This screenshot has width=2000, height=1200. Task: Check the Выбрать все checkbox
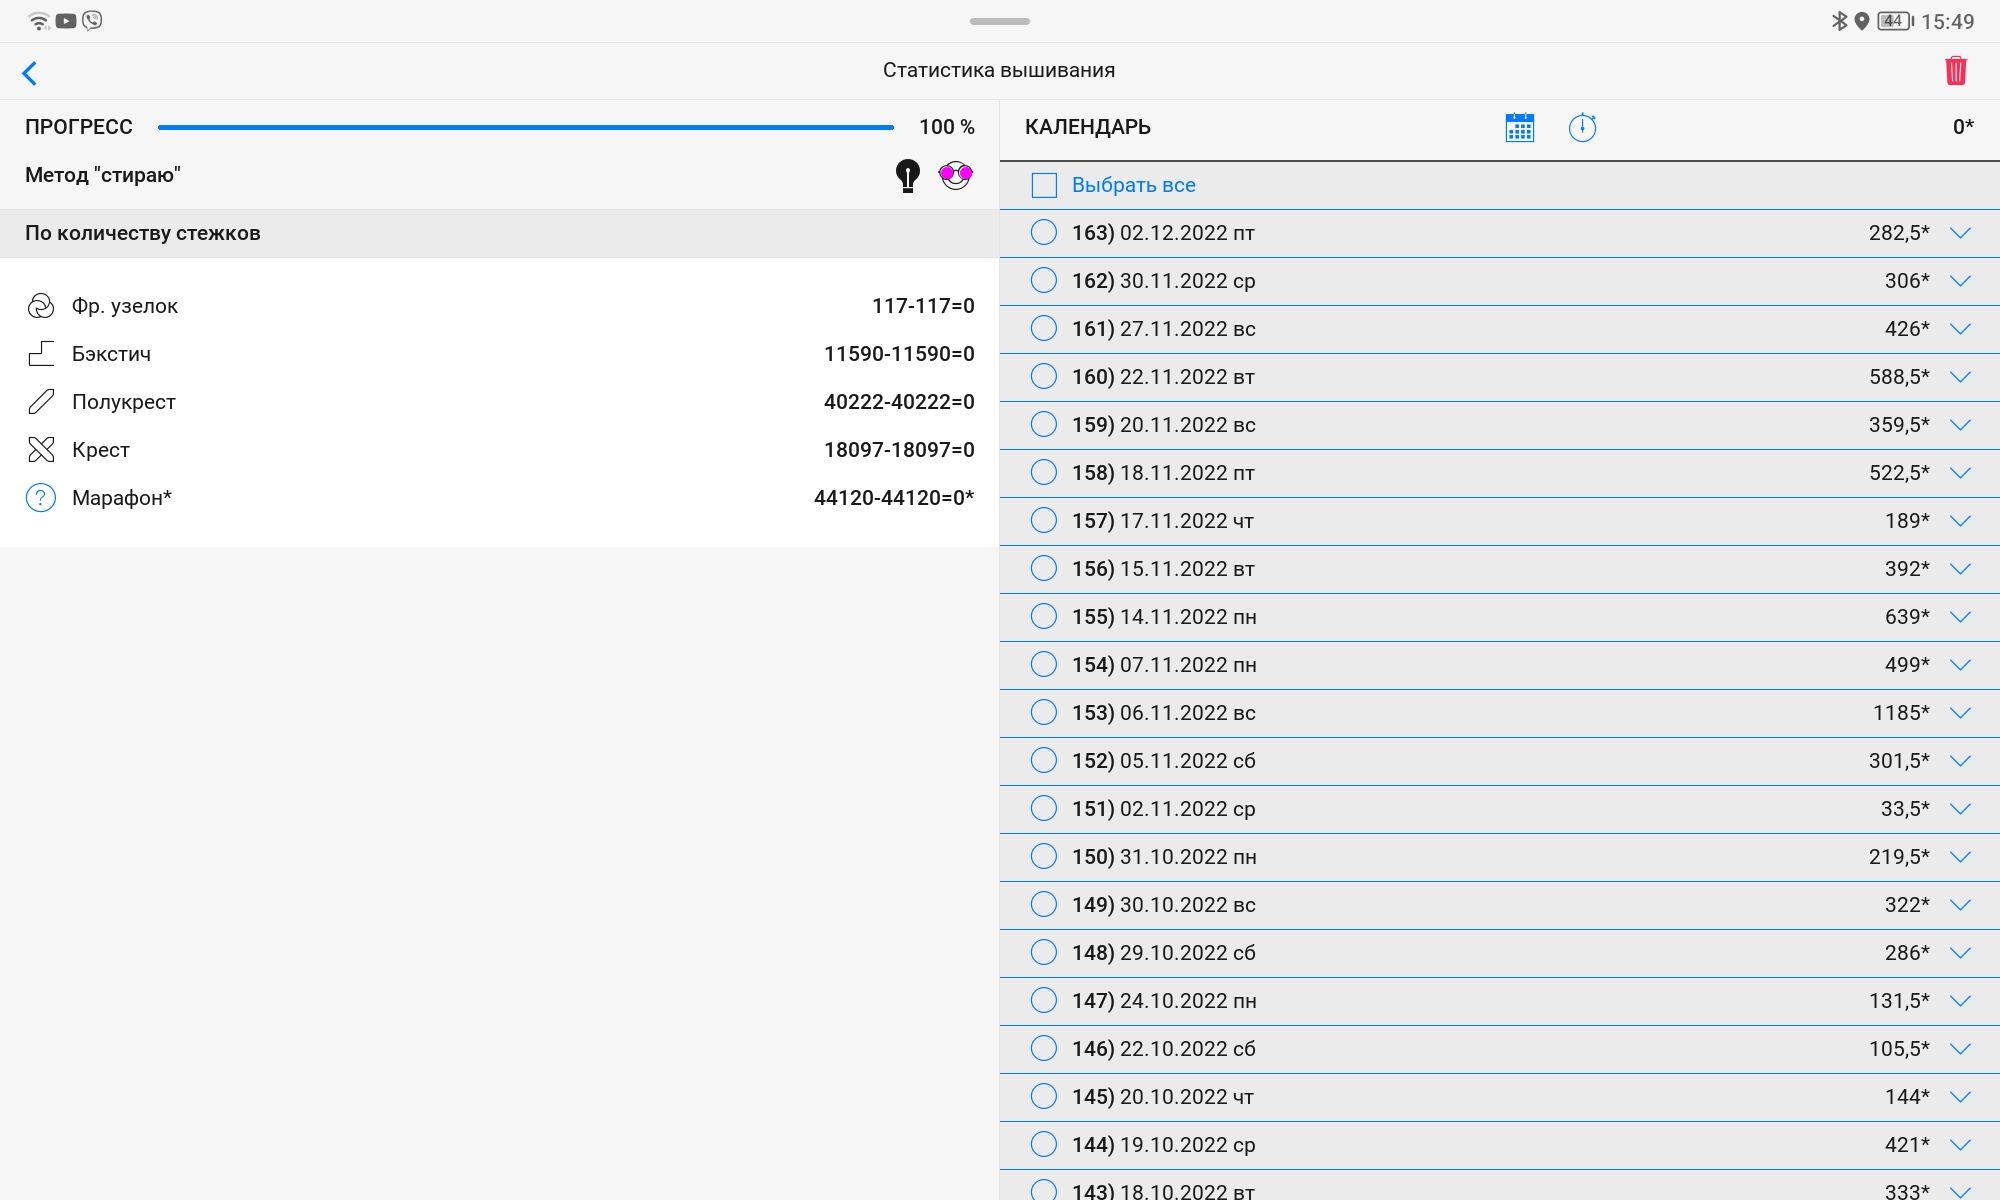coord(1044,185)
